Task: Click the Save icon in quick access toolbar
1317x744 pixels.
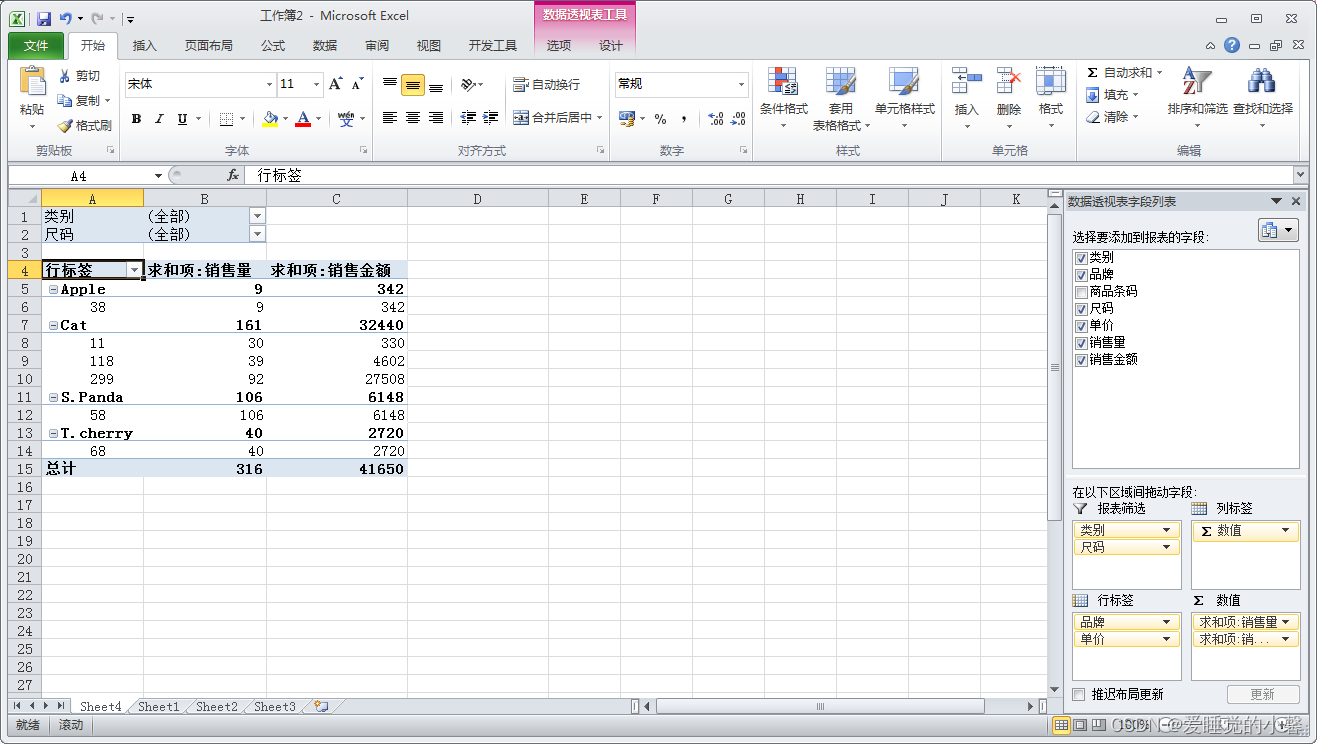Action: [43, 18]
